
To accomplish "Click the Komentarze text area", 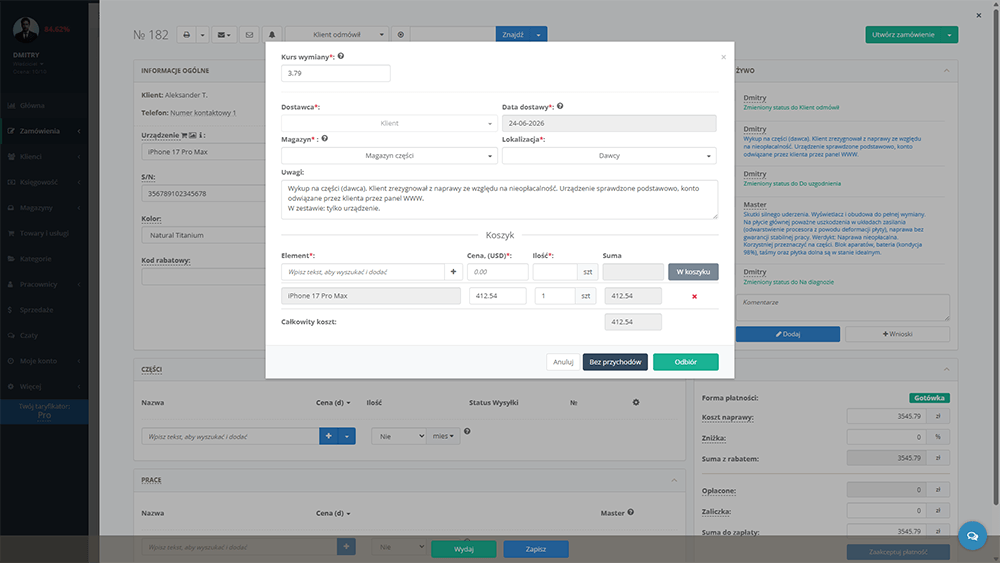I will pos(842,307).
